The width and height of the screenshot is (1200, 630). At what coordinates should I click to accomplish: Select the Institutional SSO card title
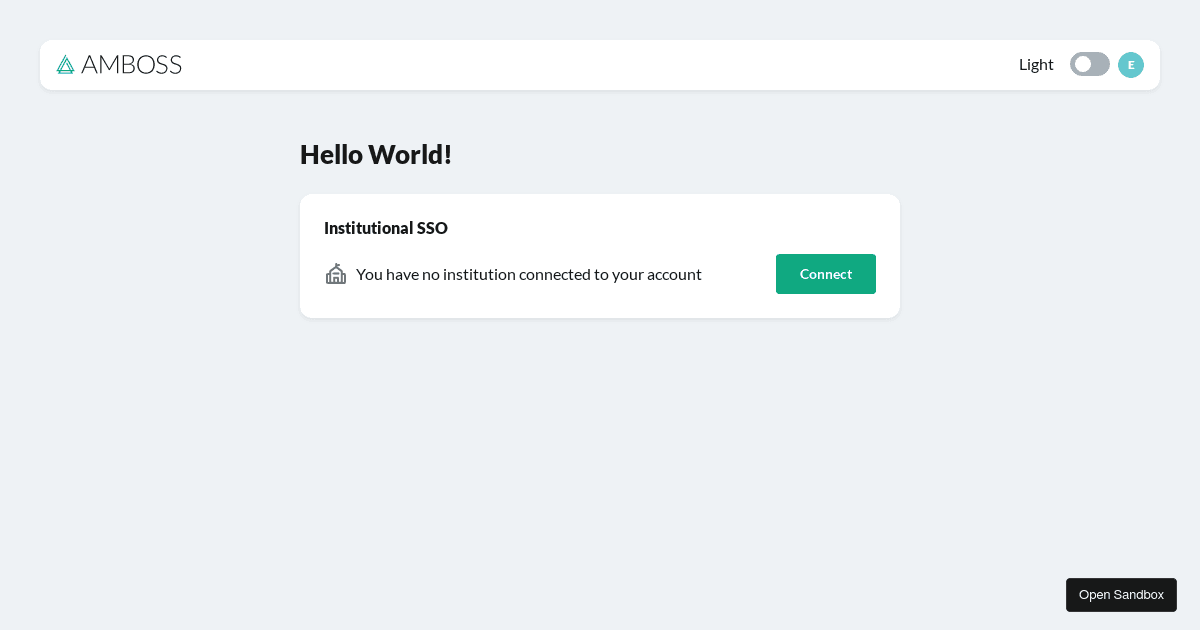pyautogui.click(x=386, y=228)
